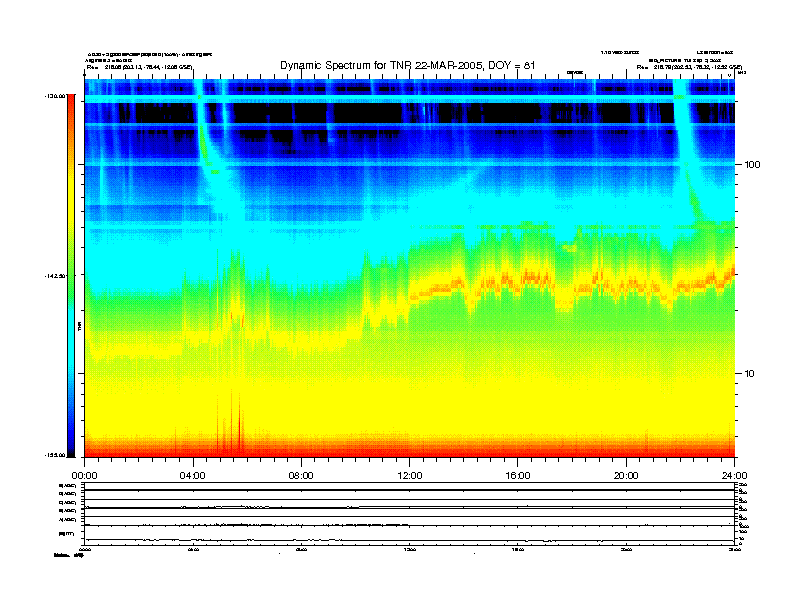Click the '20:00' time axis label
The image size is (792, 612).
coord(626,476)
